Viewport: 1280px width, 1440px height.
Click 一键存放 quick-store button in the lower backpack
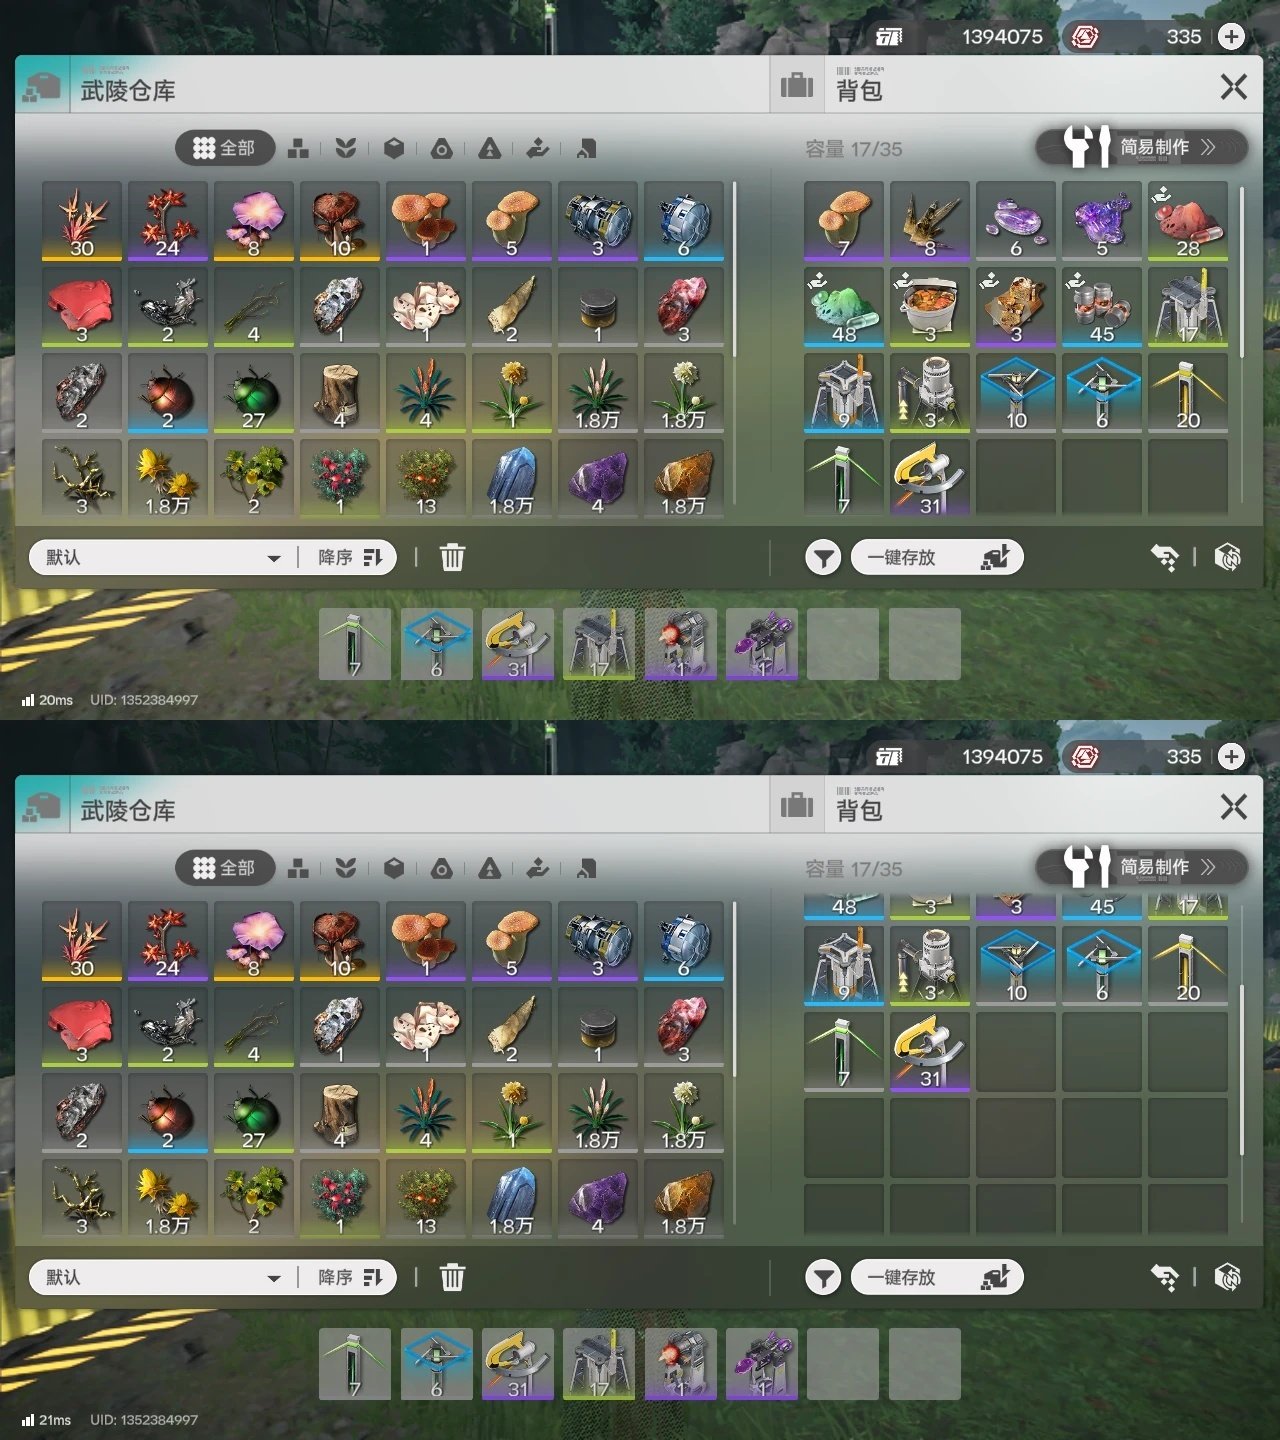pyautogui.click(x=937, y=1277)
